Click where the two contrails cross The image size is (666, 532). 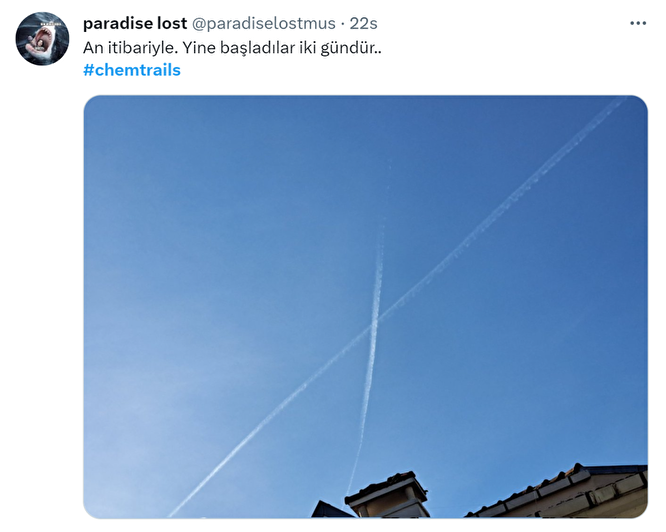point(375,325)
